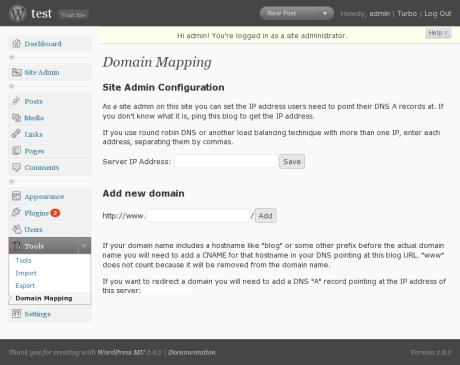The height and width of the screenshot is (365, 460).
Task: Open the Site Admin menu
Action: point(42,72)
